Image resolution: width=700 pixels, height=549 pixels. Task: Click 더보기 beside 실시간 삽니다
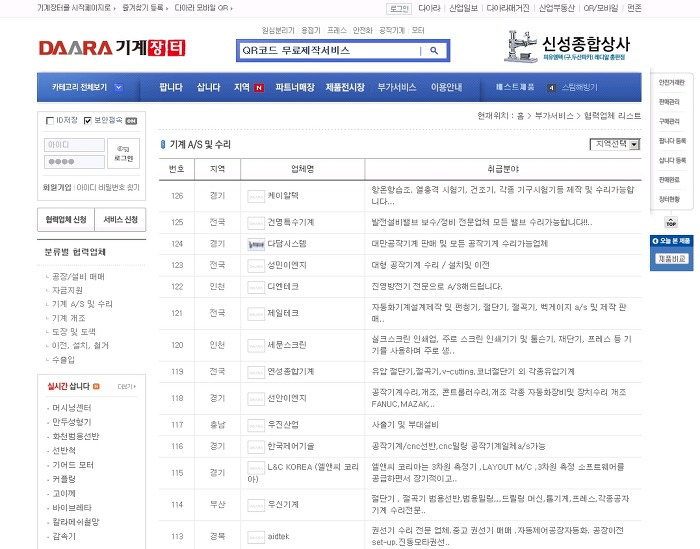point(126,387)
